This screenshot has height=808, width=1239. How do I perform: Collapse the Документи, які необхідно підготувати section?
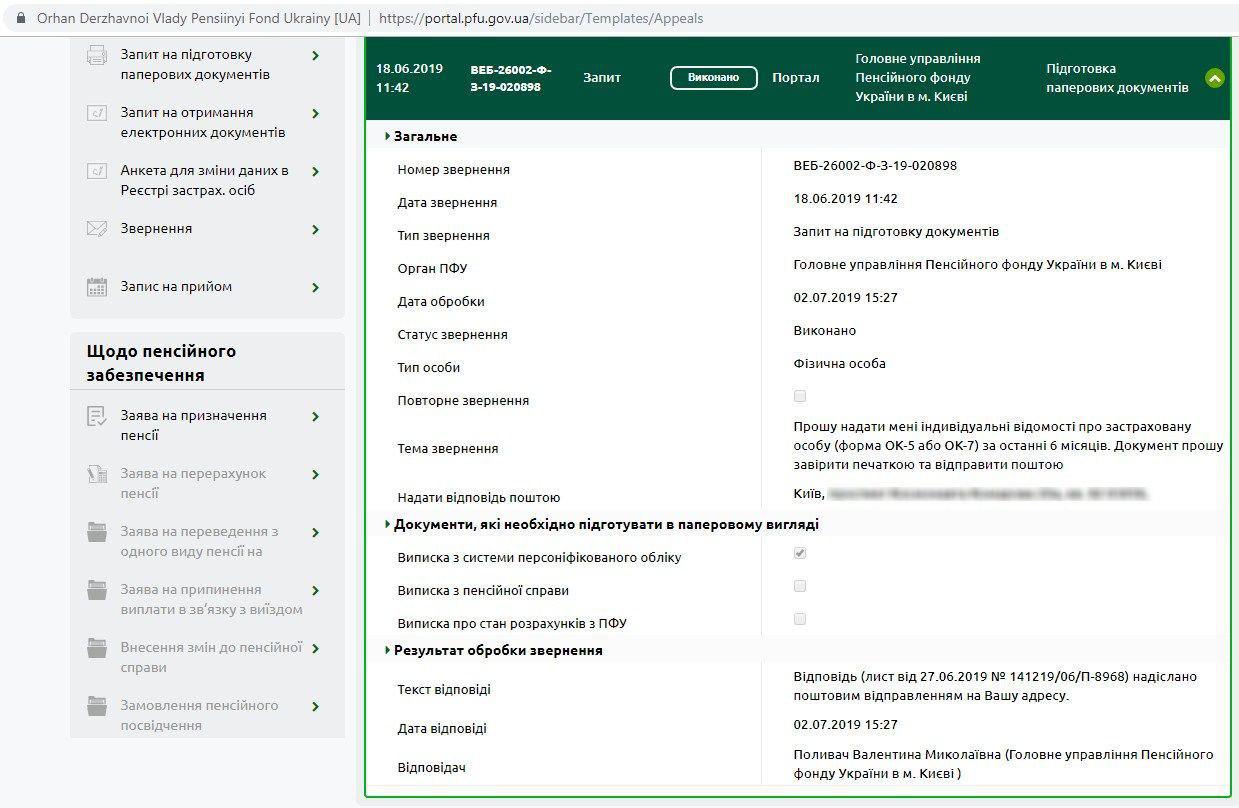click(387, 524)
